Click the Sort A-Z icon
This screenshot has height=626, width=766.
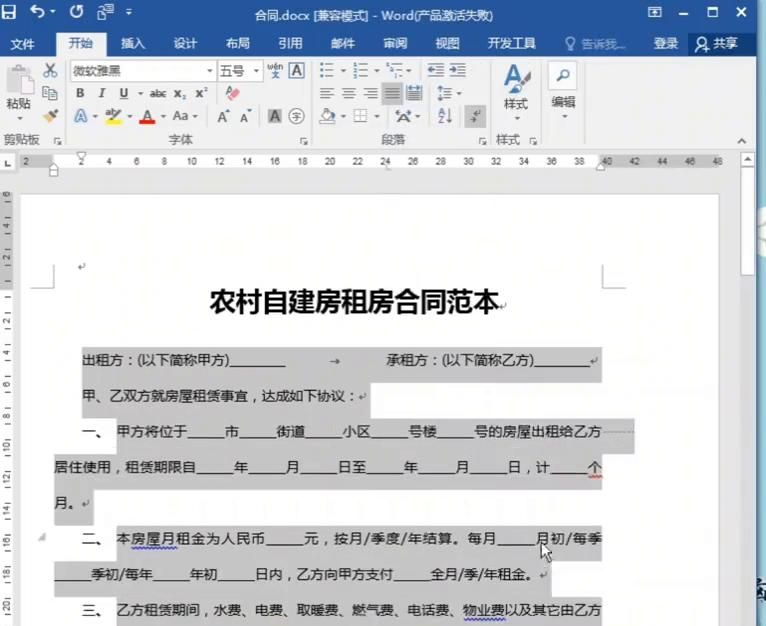[x=445, y=116]
